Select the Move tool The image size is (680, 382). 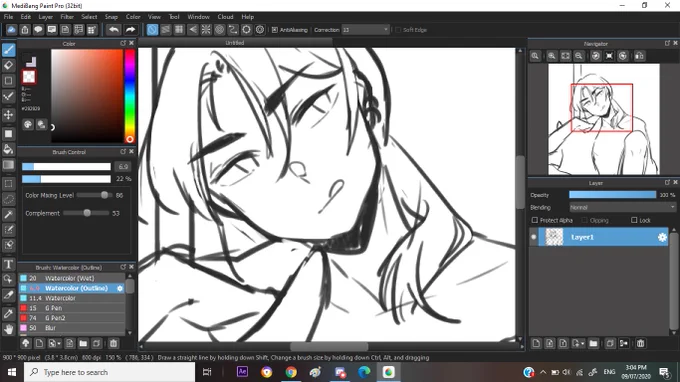pos(9,115)
